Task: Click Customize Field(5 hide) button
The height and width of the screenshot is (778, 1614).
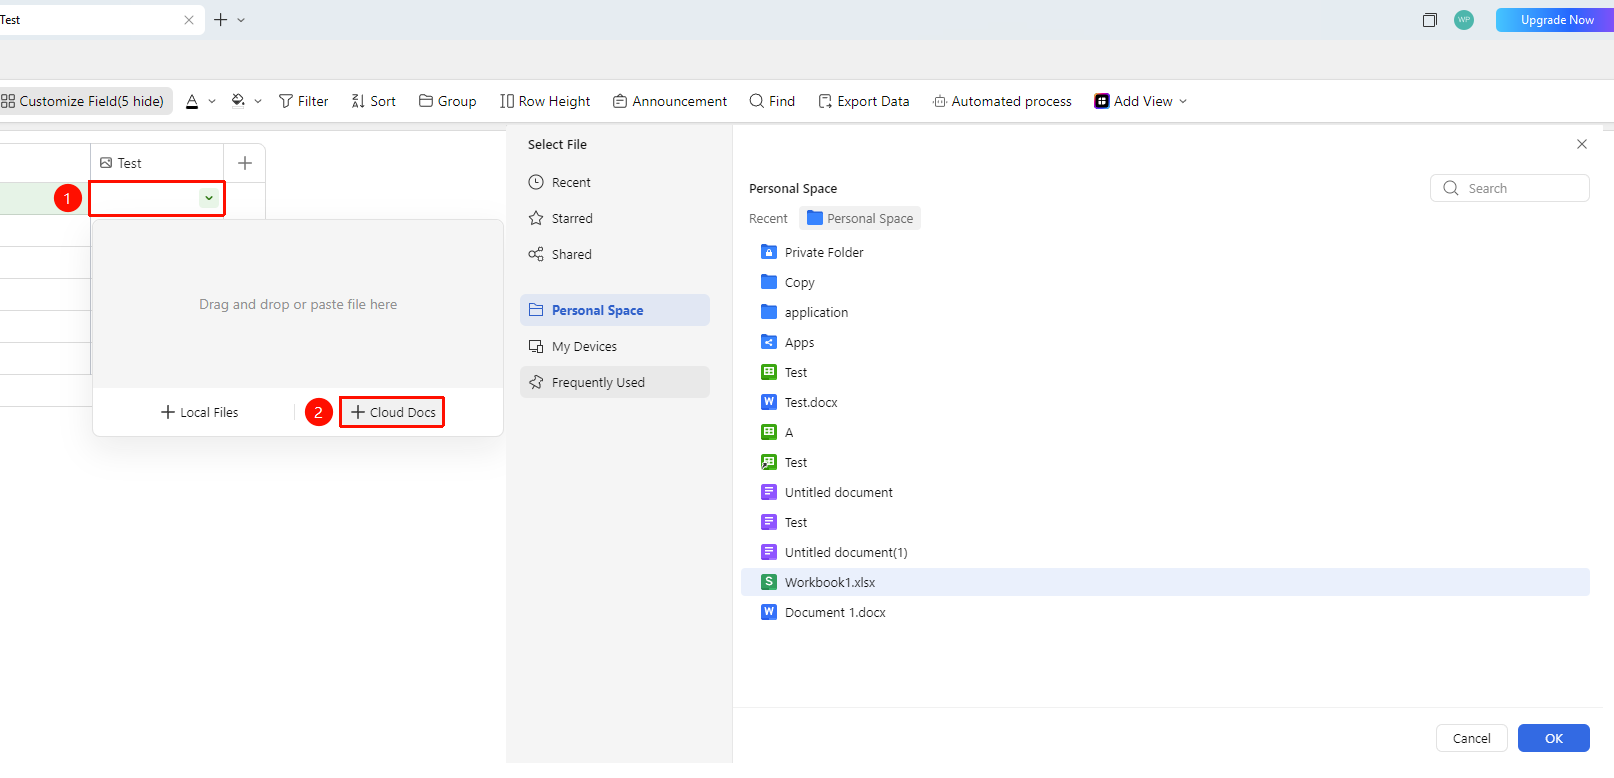Action: point(84,101)
